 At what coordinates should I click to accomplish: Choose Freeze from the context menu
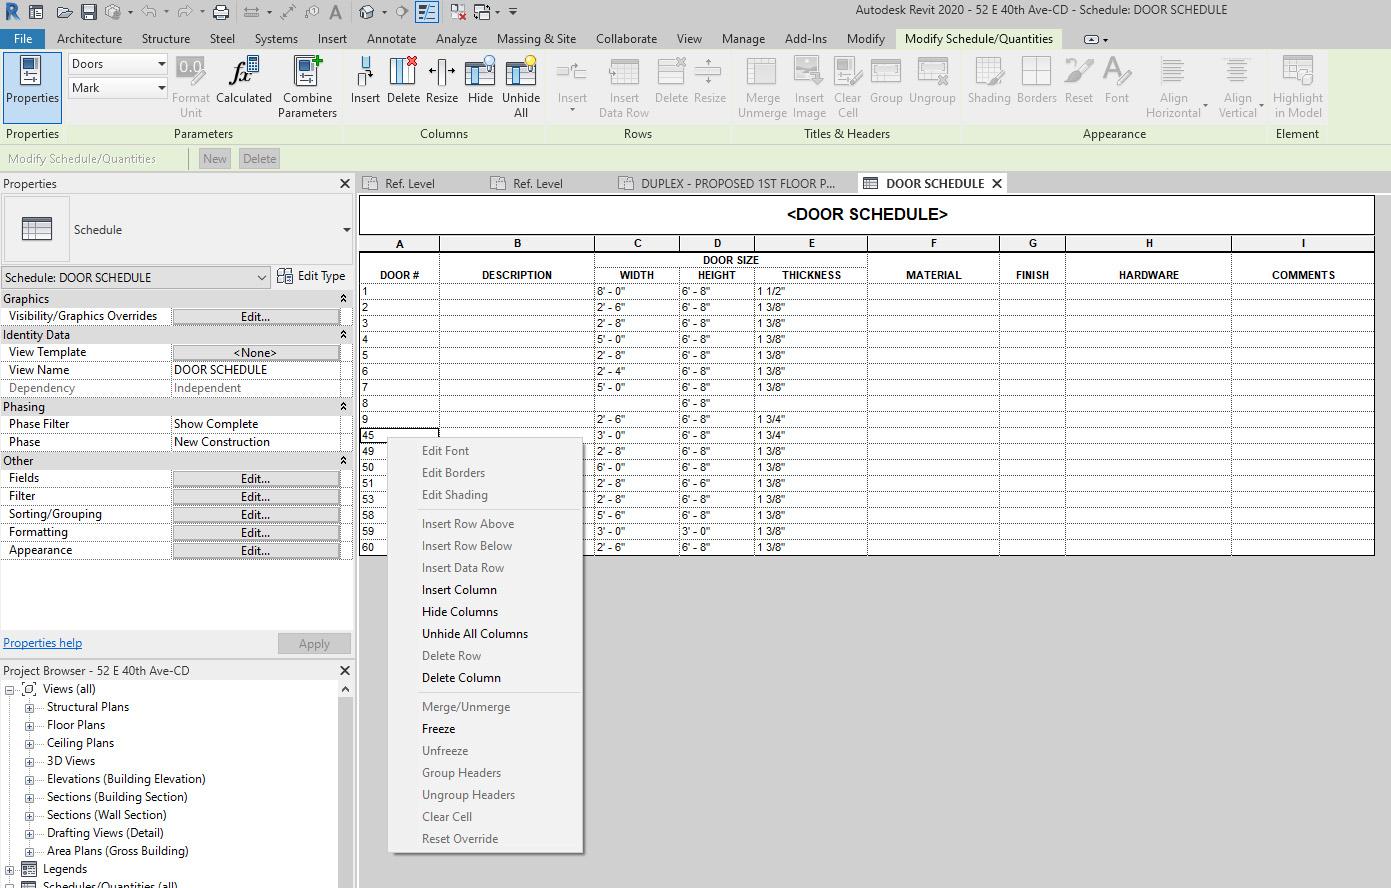[x=438, y=729]
